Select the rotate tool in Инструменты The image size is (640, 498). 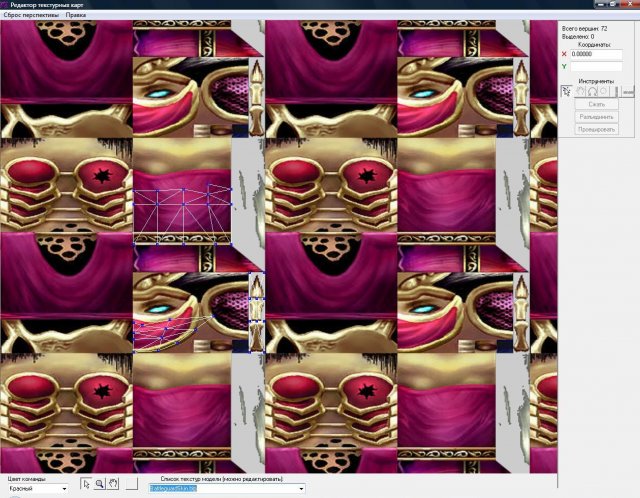pyautogui.click(x=592, y=91)
